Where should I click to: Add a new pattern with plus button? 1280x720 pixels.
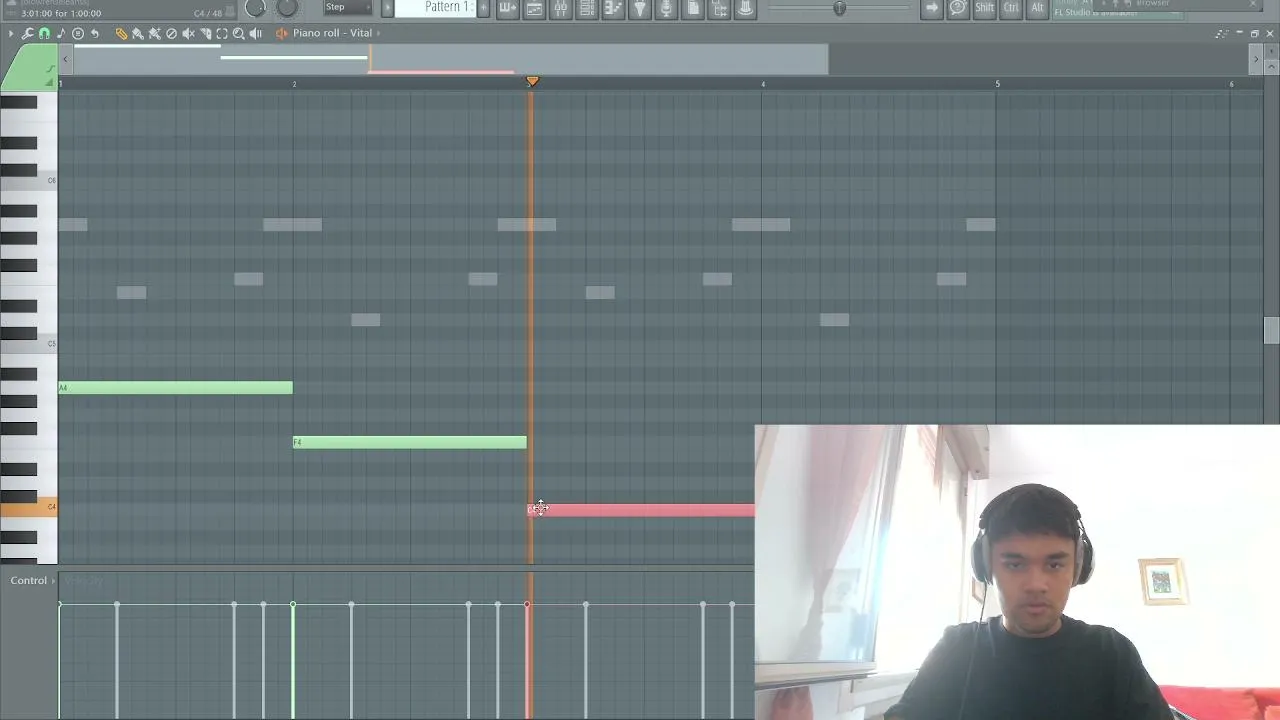coord(483,8)
